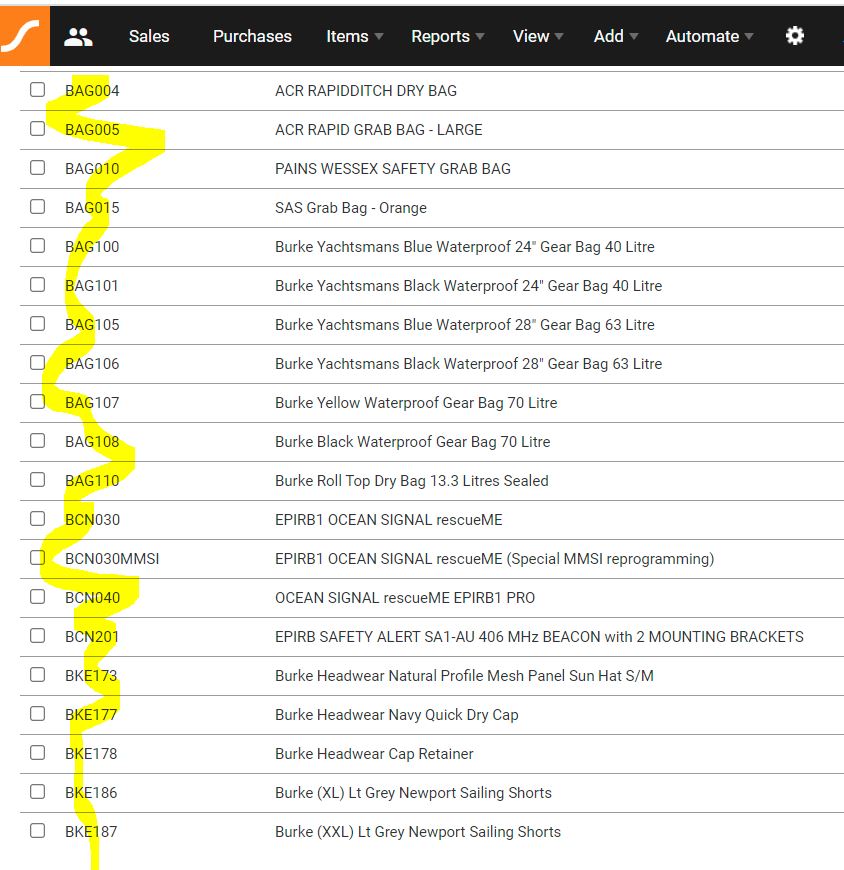Screen dimensions: 844x870
Task: Expand the Automate dropdown menu
Action: click(710, 37)
